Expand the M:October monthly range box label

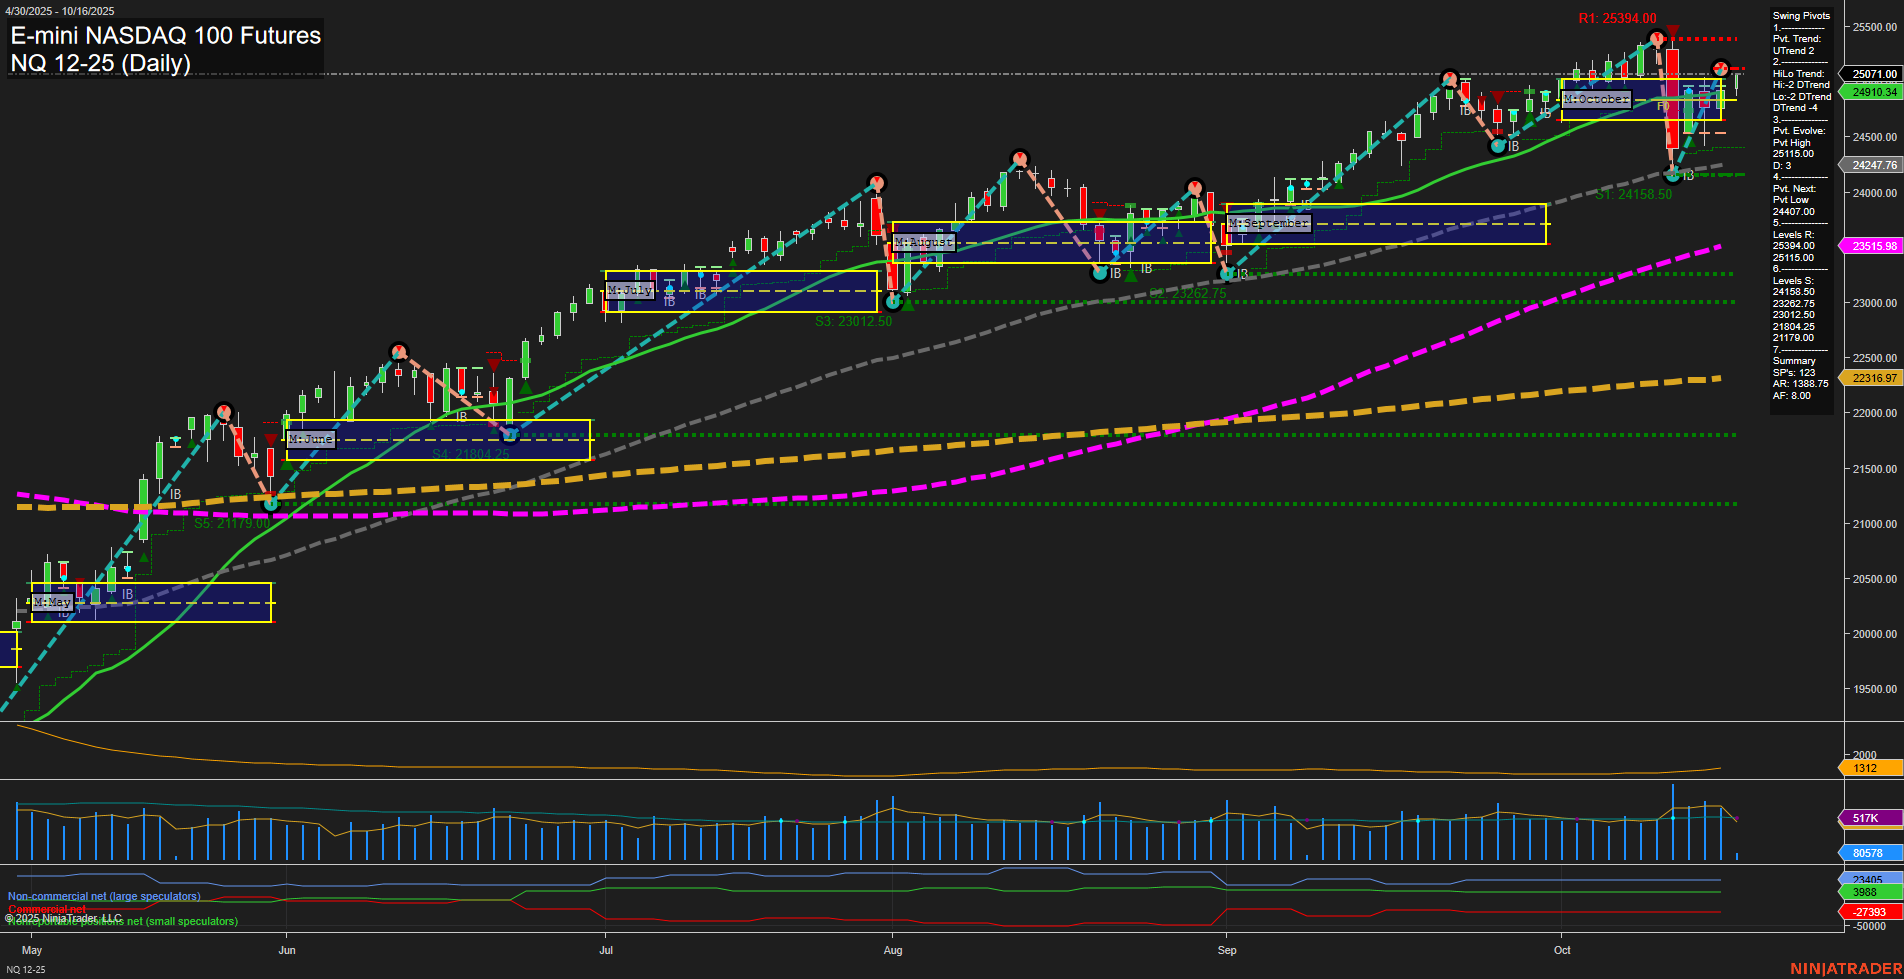1596,99
